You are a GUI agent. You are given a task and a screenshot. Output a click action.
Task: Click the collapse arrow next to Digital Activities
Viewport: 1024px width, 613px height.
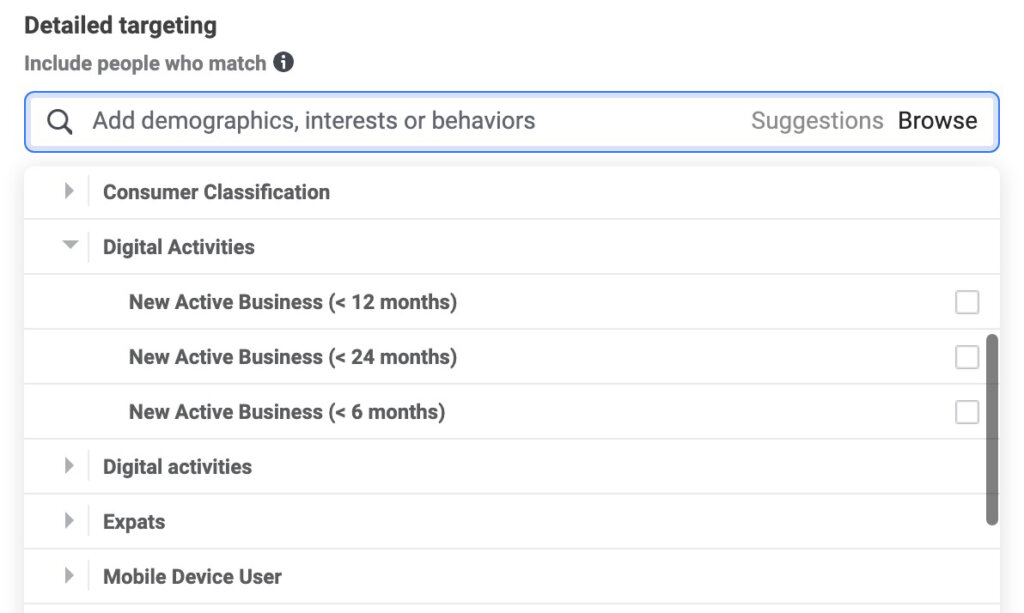(68, 246)
